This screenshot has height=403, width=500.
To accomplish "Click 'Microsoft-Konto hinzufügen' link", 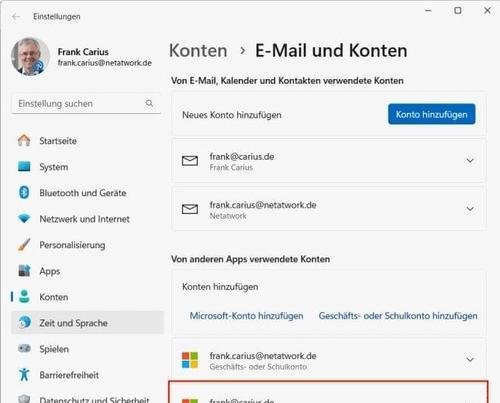I will pos(246,316).
